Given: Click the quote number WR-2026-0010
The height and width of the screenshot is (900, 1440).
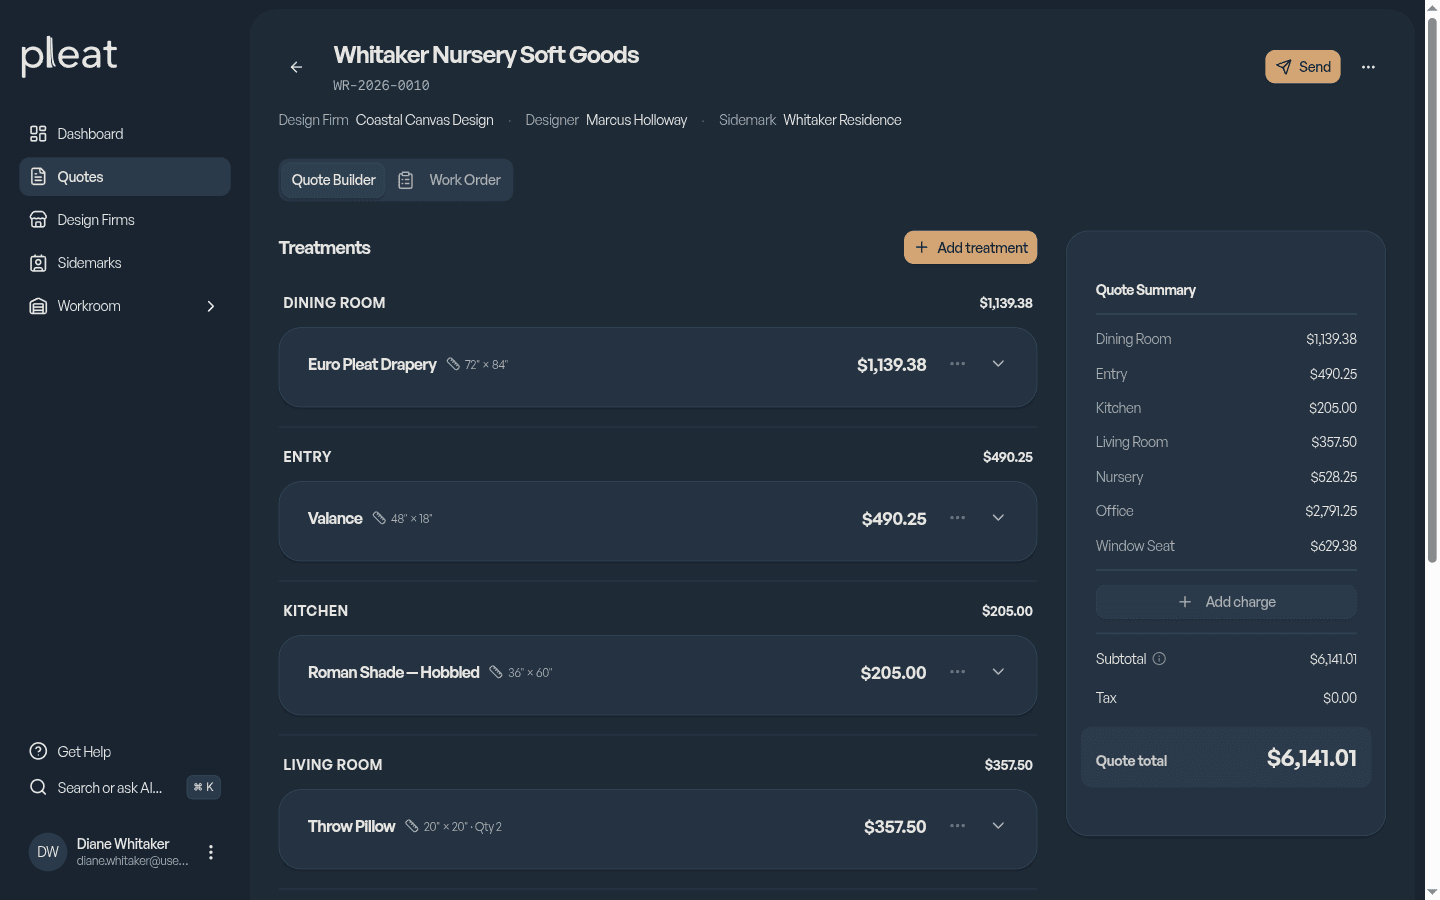Looking at the screenshot, I should pyautogui.click(x=381, y=86).
